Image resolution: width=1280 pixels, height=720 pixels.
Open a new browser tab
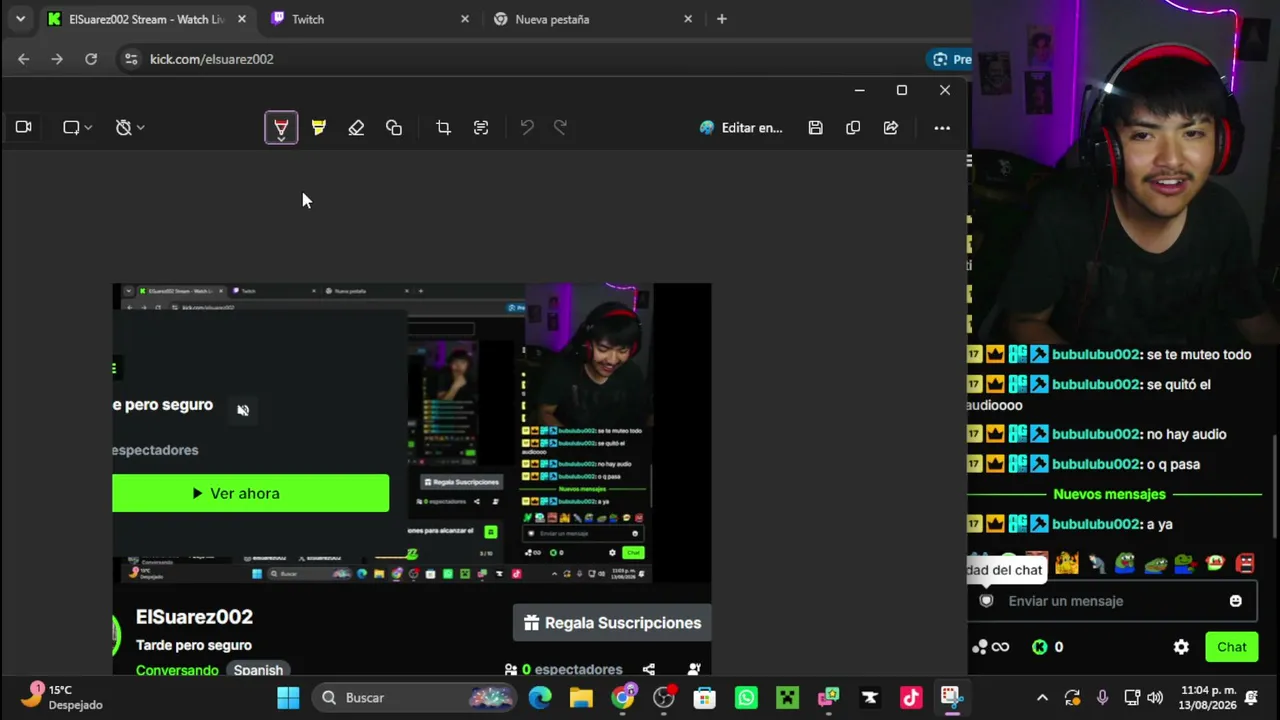tap(722, 19)
